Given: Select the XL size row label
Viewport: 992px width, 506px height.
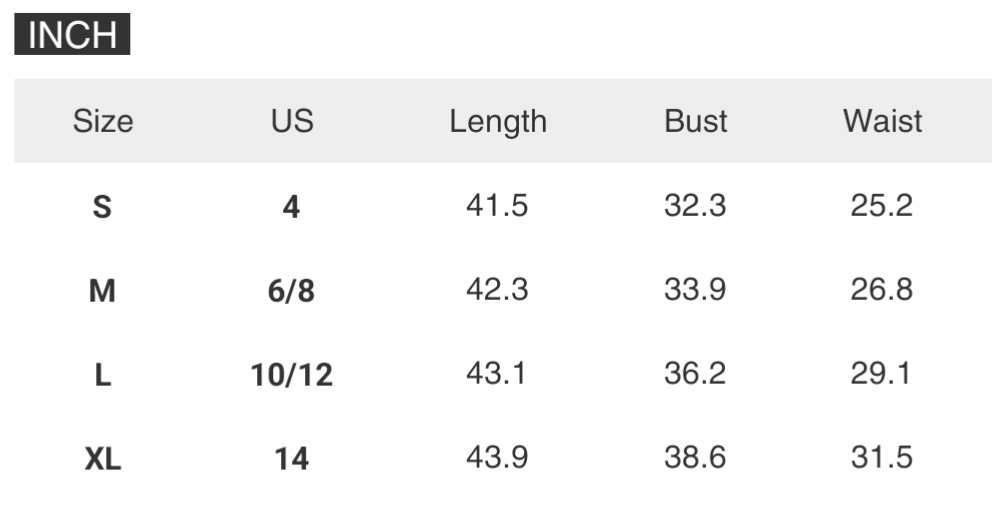Looking at the screenshot, I should tap(102, 459).
